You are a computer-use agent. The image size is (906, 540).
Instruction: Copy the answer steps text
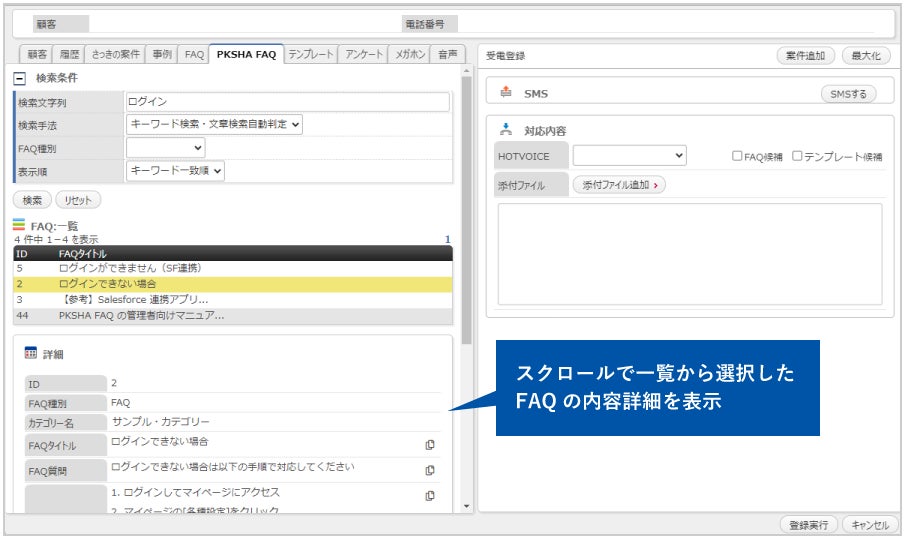point(430,495)
